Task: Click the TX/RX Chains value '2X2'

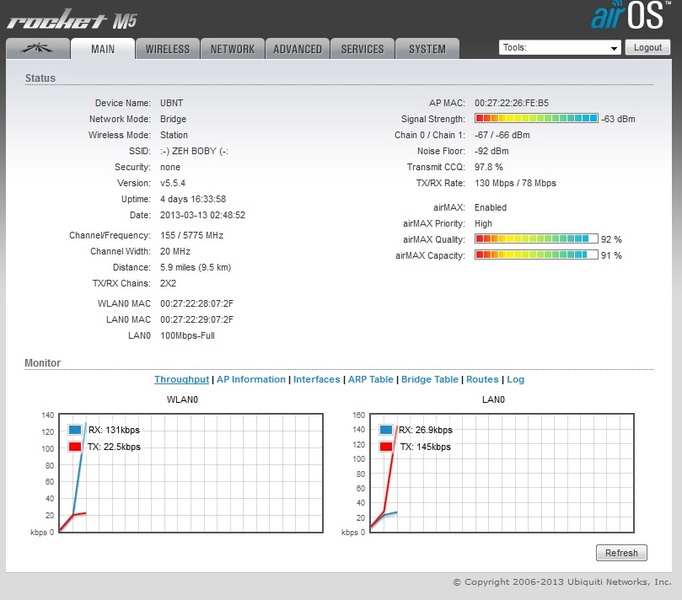Action: pos(168,284)
